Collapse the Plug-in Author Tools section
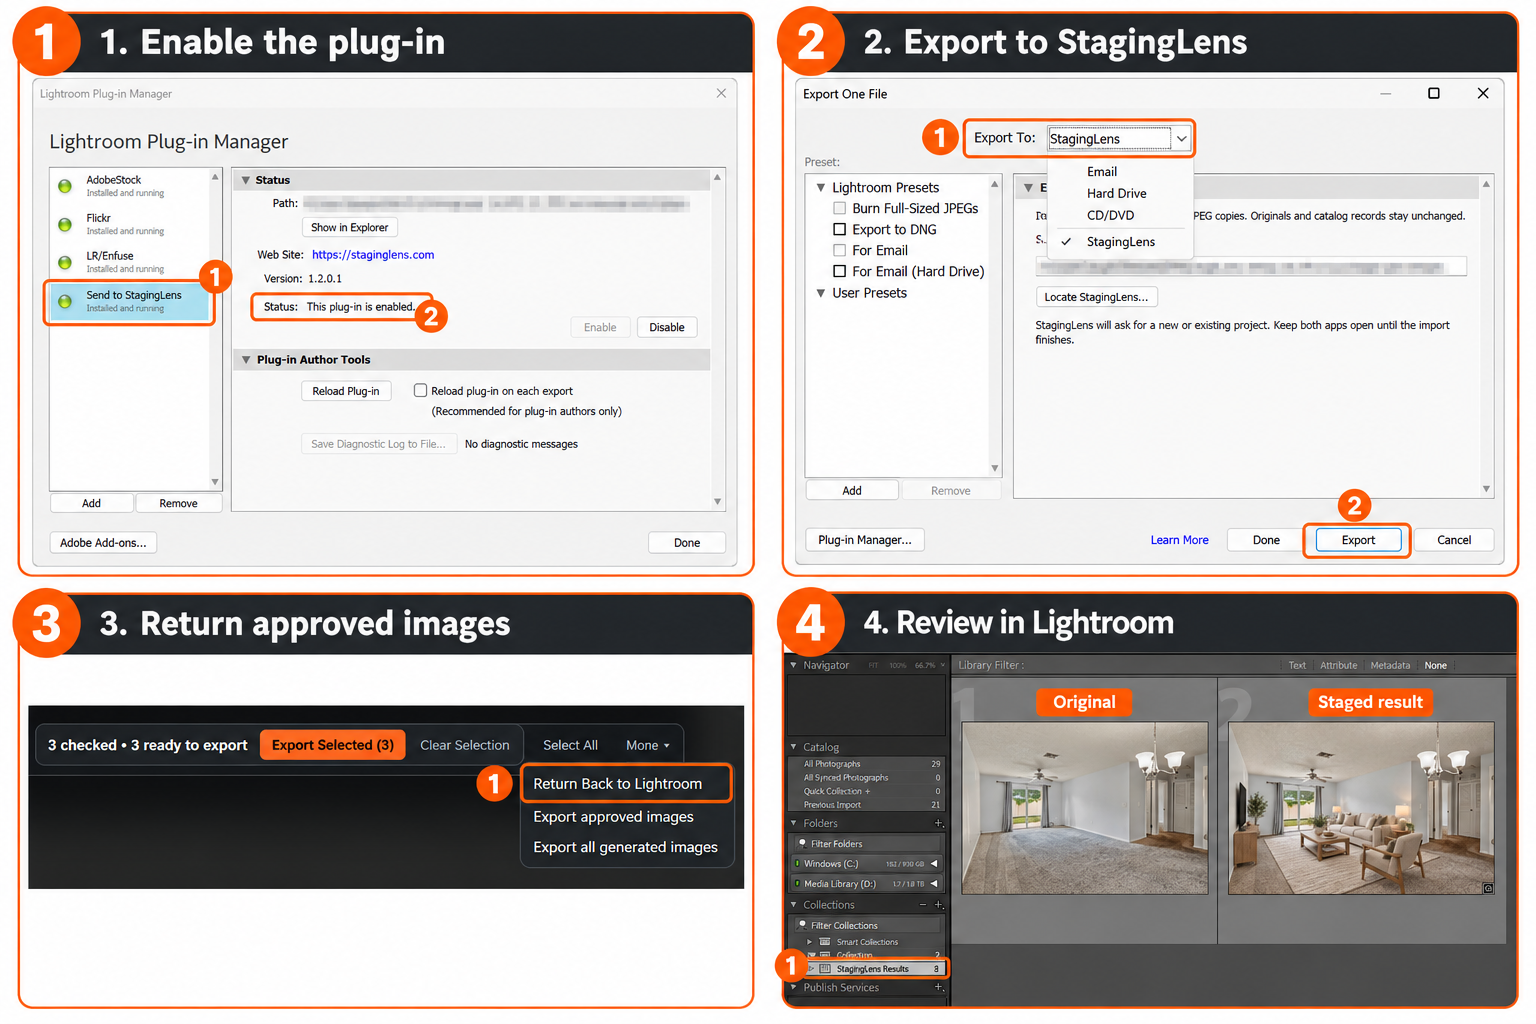The height and width of the screenshot is (1024, 1536). pyautogui.click(x=246, y=360)
